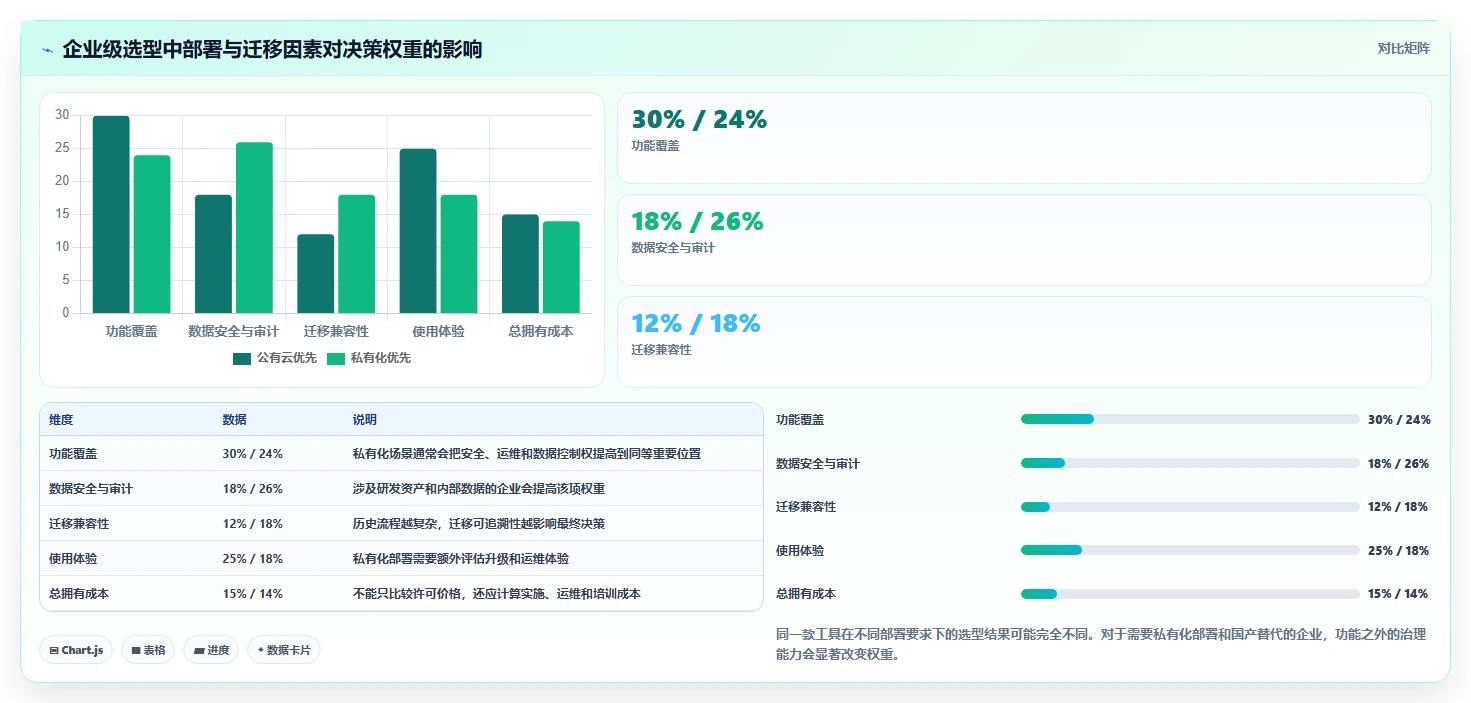Click the 数据安全与审计 x-axis label on chart
The image size is (1471, 703).
[x=234, y=331]
